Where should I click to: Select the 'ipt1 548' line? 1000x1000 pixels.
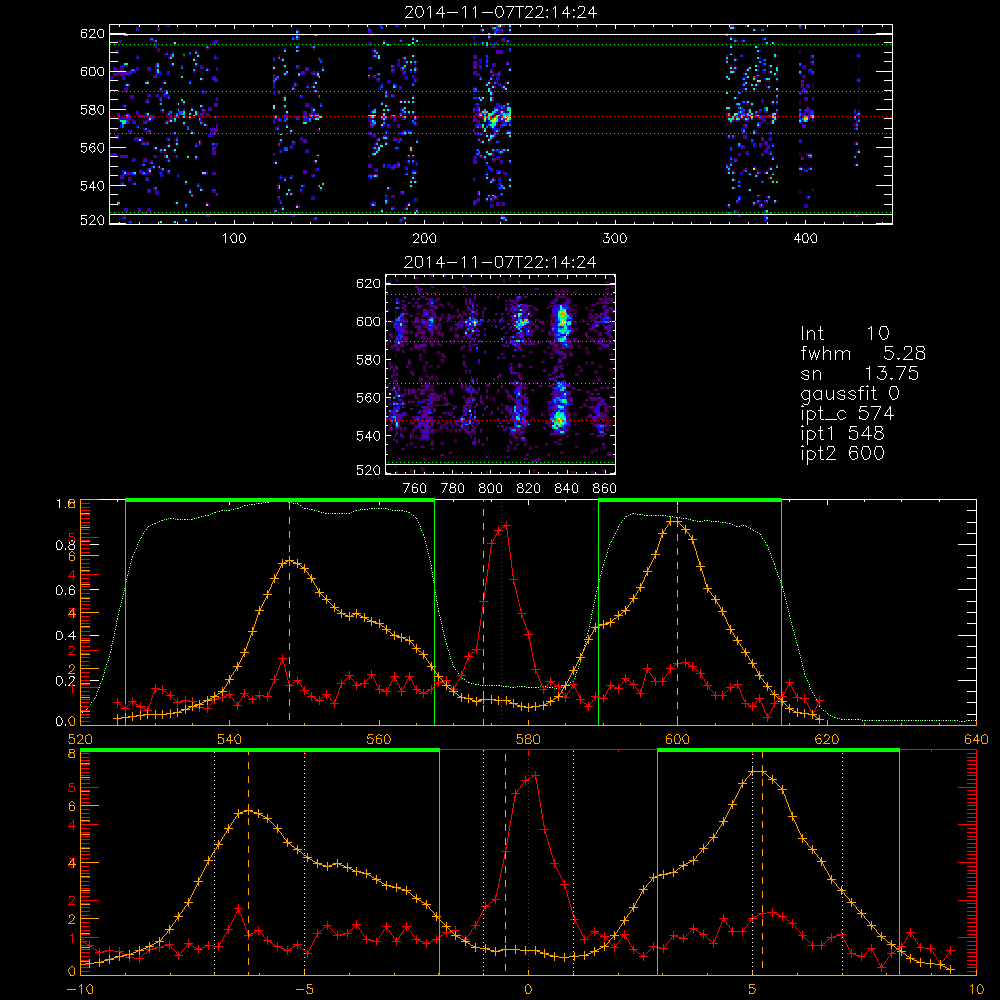click(x=842, y=434)
